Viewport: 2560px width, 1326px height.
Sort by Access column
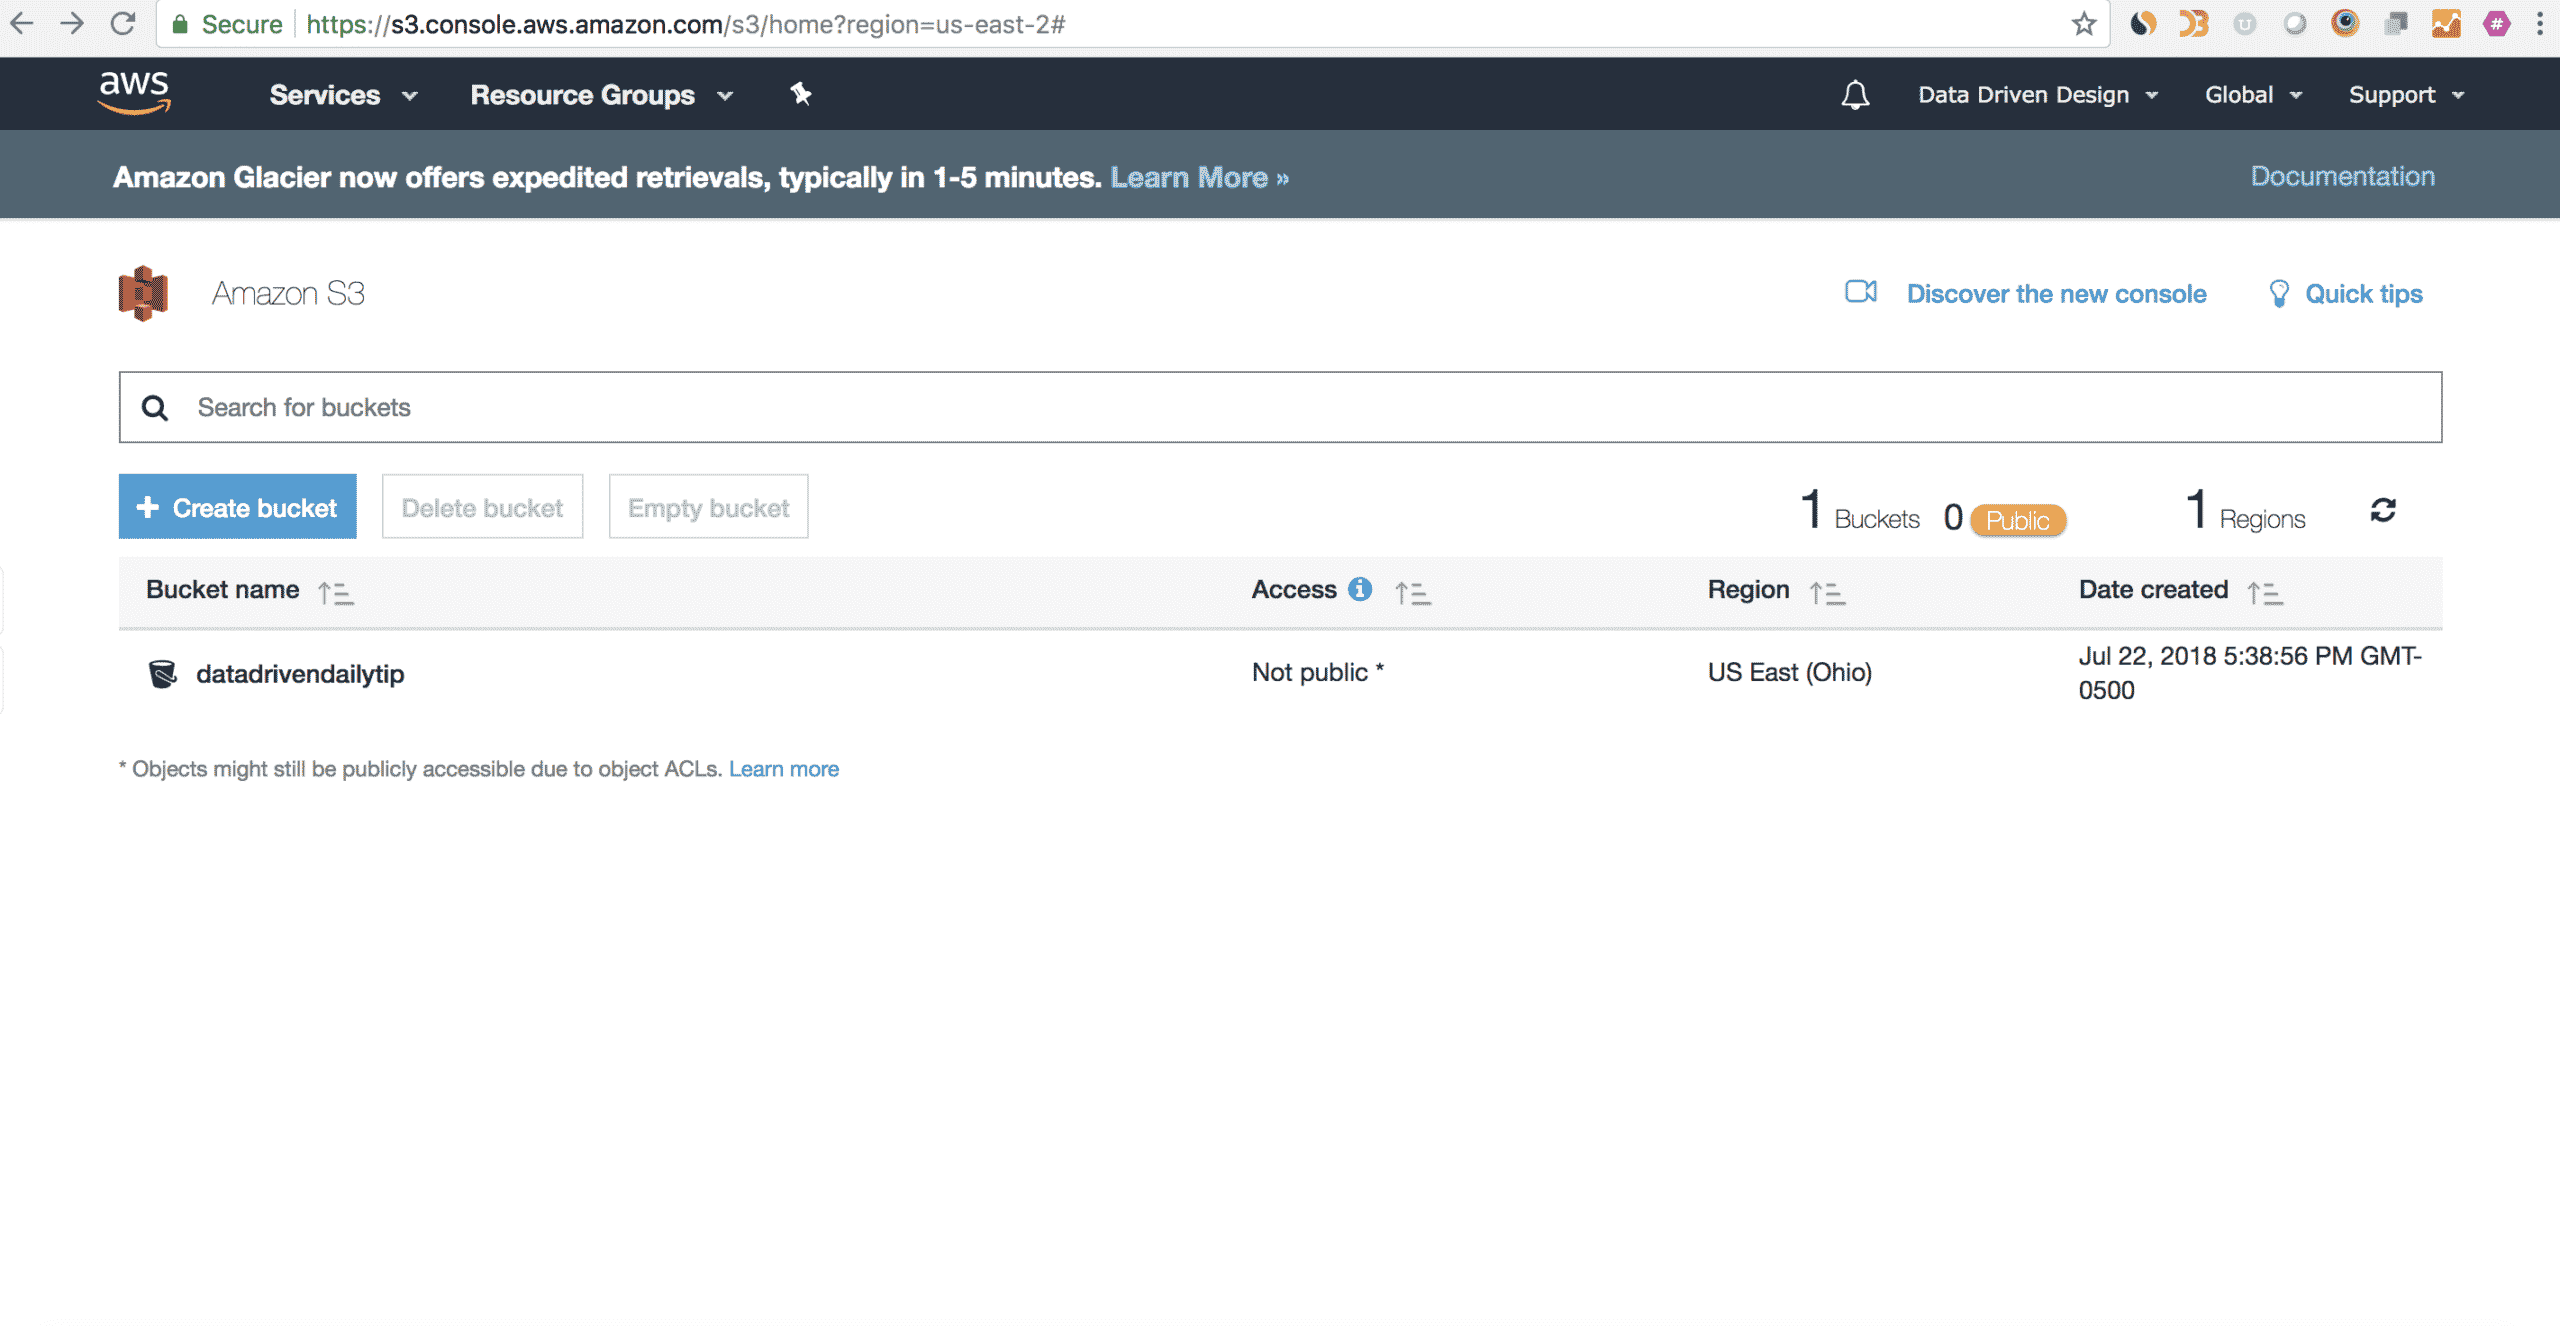[1413, 593]
